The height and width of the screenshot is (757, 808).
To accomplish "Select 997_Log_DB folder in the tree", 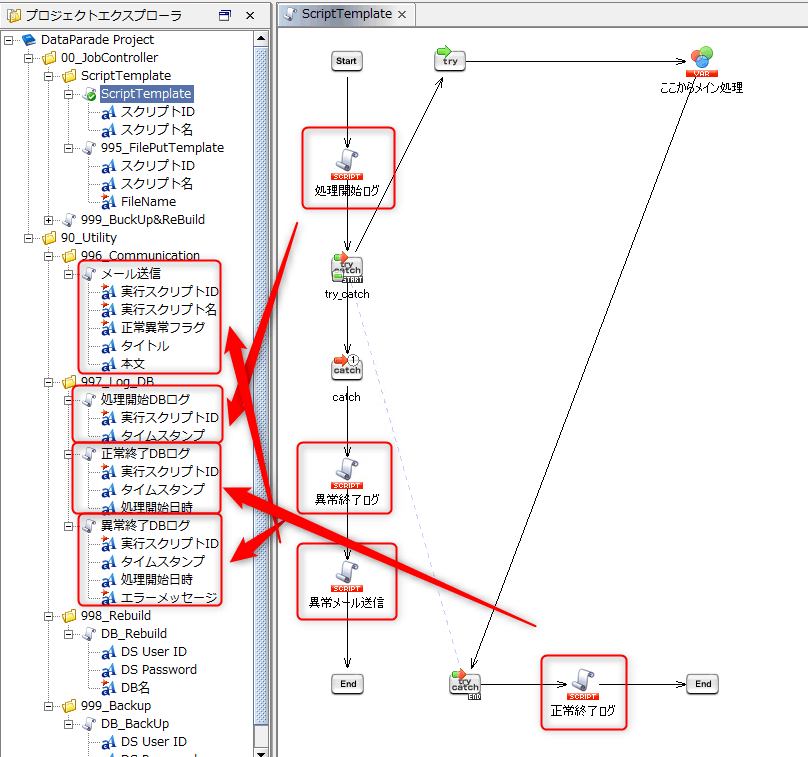I will 117,382.
